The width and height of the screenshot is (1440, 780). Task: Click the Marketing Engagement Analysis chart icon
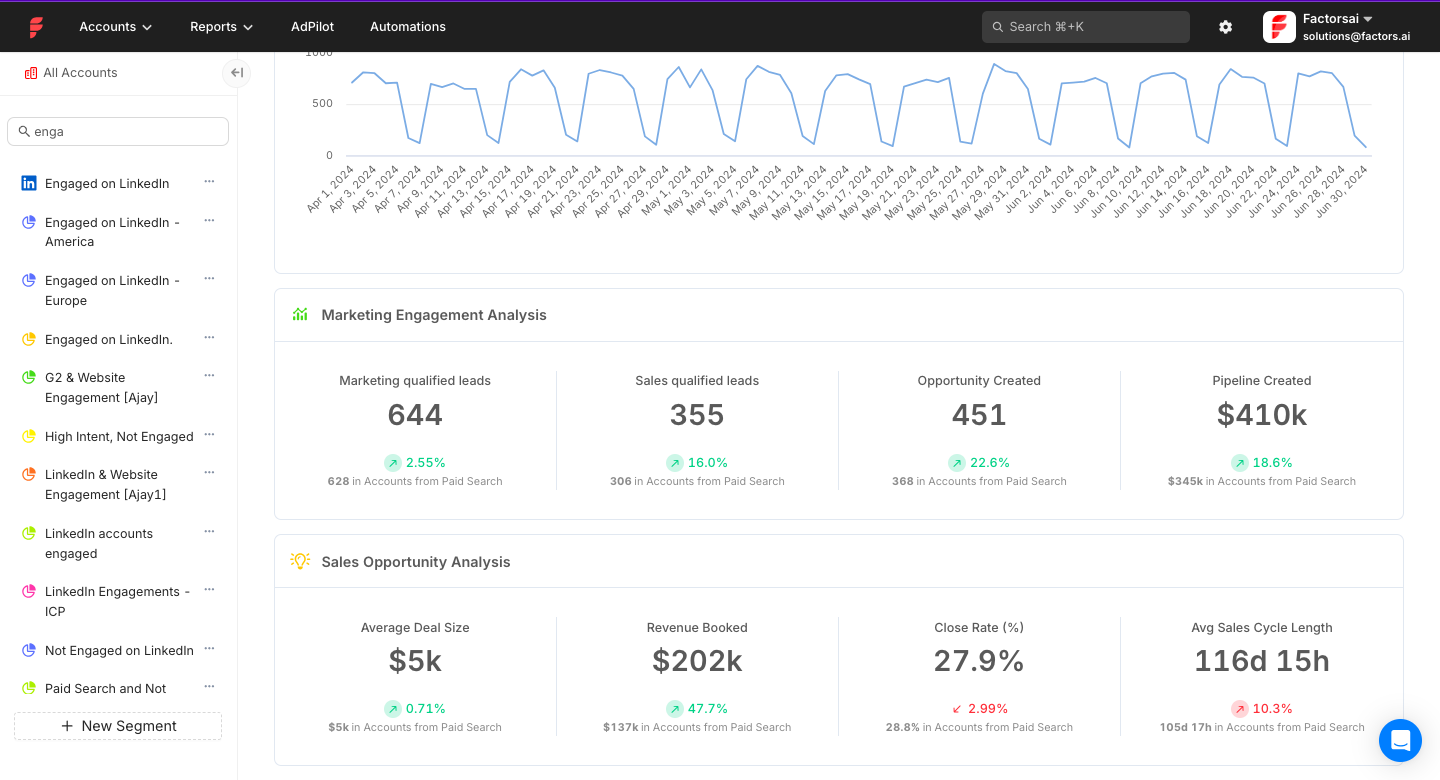300,315
